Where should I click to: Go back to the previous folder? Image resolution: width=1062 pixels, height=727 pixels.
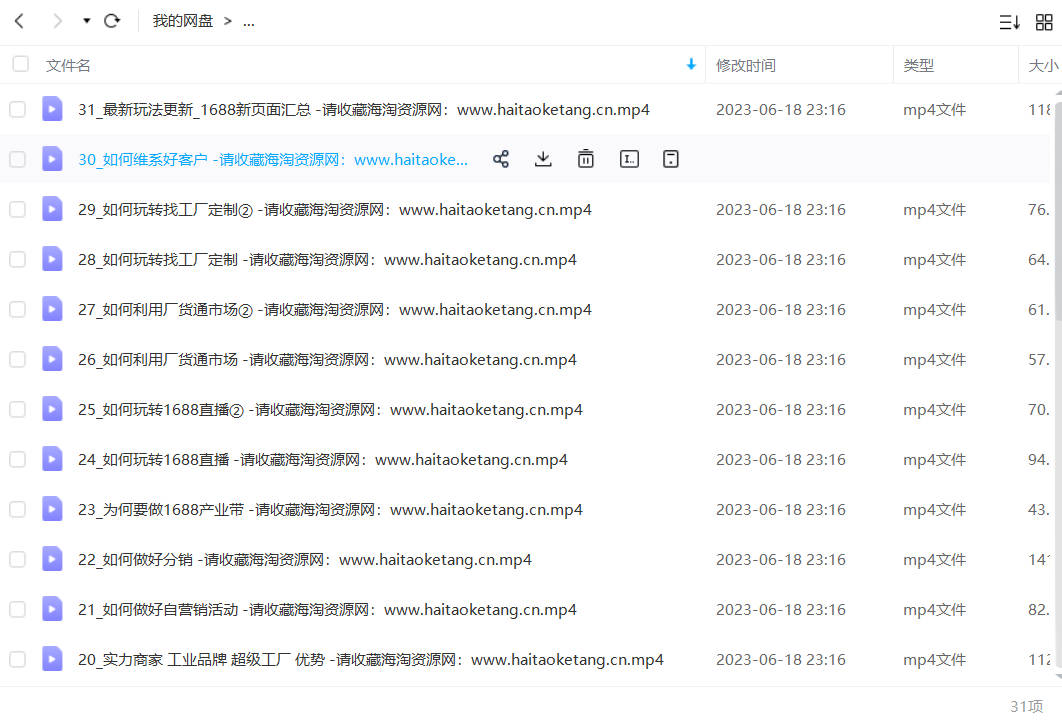pos(20,22)
